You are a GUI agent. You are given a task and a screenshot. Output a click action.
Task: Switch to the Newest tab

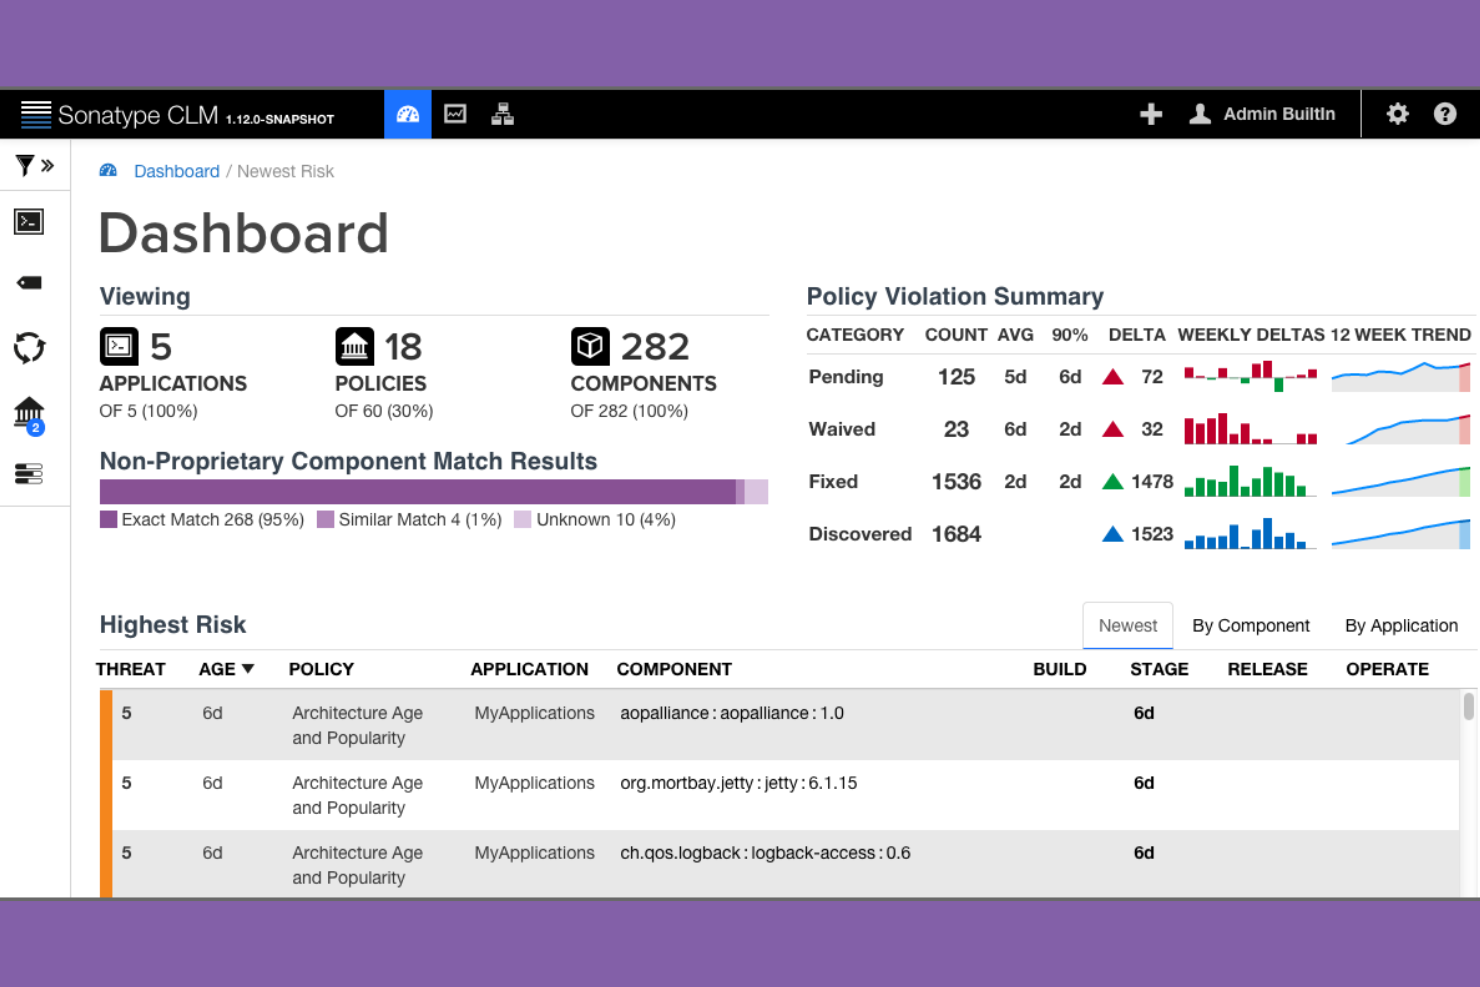click(1128, 626)
